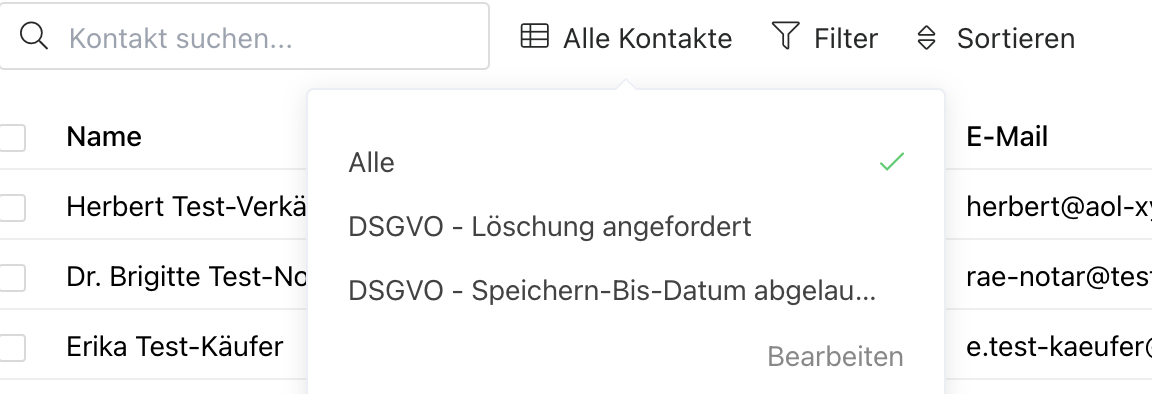Click the magnifying glass search icon

[x=34, y=36]
